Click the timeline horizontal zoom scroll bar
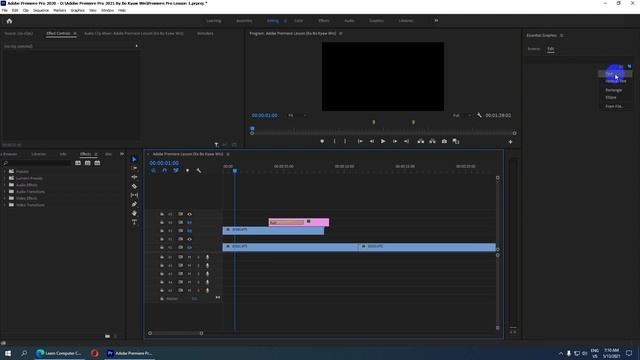The width and height of the screenshot is (640, 360). [x=176, y=333]
